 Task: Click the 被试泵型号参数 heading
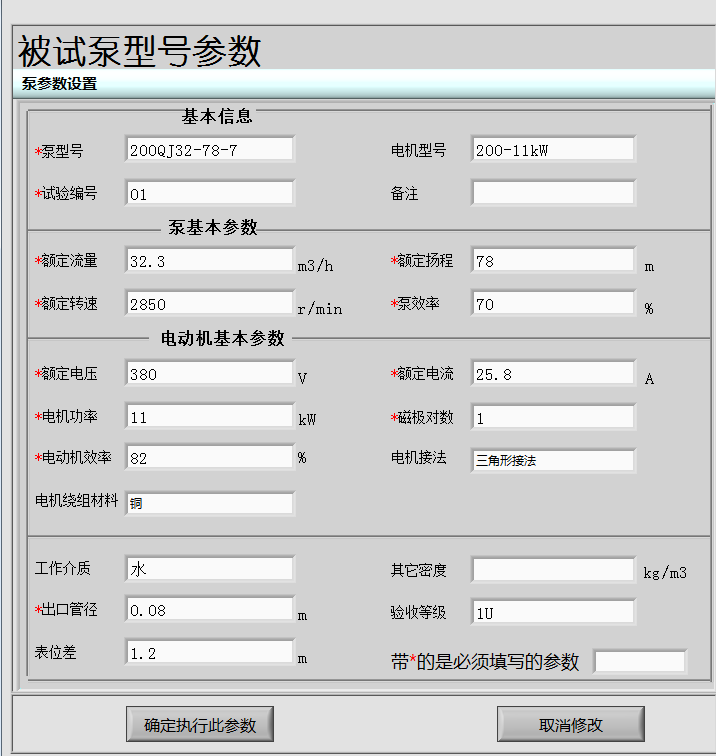140,51
